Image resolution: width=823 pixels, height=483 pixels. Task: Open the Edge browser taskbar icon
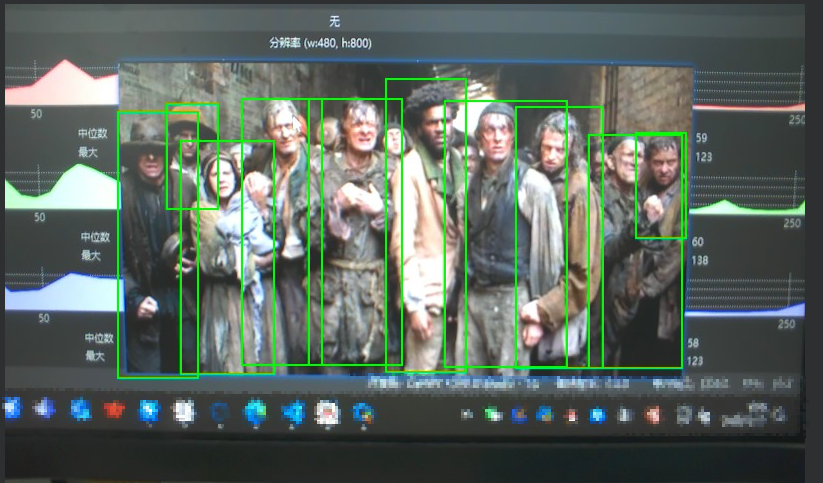point(256,411)
